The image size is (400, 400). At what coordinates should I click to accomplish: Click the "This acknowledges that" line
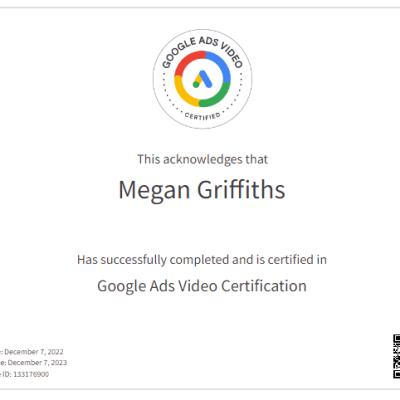coord(202,159)
